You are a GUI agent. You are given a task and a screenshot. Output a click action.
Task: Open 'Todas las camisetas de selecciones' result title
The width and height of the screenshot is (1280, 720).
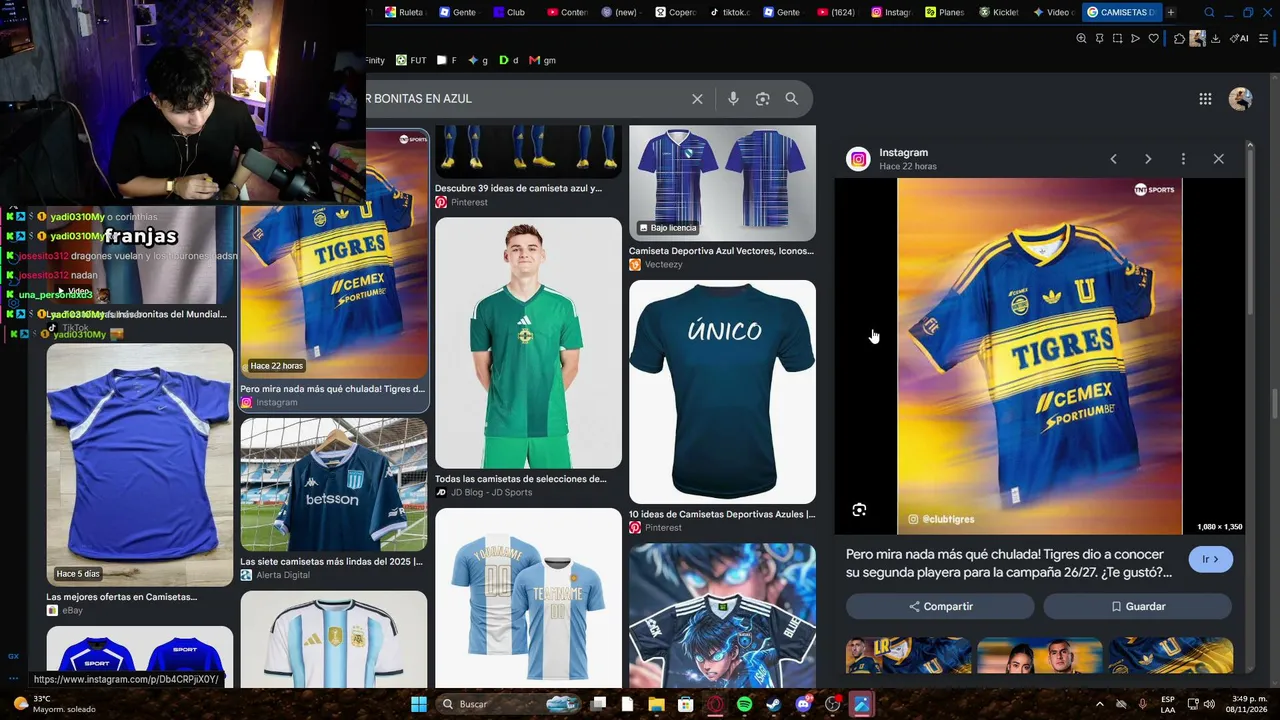pyautogui.click(x=521, y=479)
